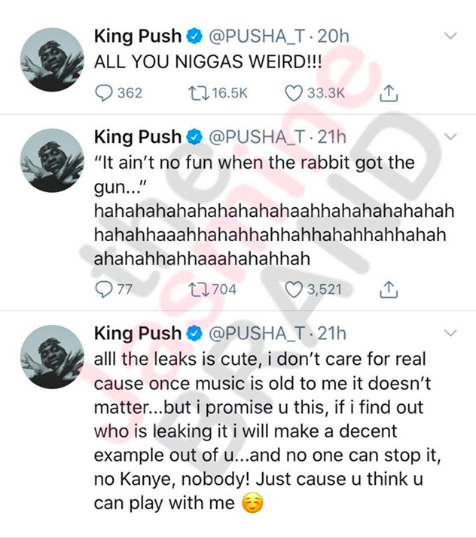Share the 20h-old tweet

coord(389,93)
